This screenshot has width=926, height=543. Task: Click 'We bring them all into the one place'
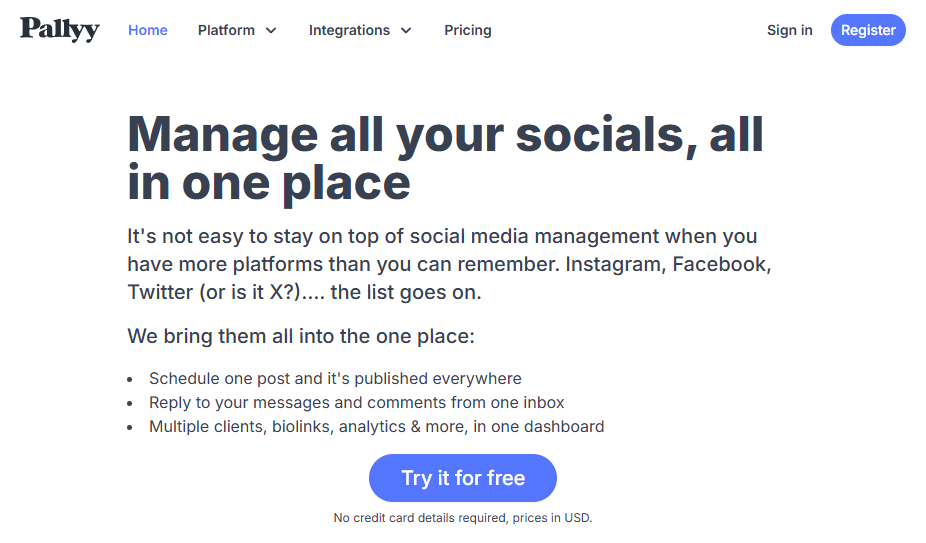301,336
